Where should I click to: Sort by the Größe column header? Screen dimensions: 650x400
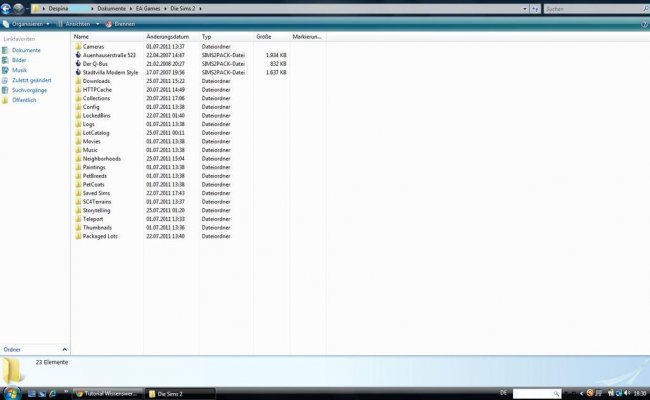[272, 36]
